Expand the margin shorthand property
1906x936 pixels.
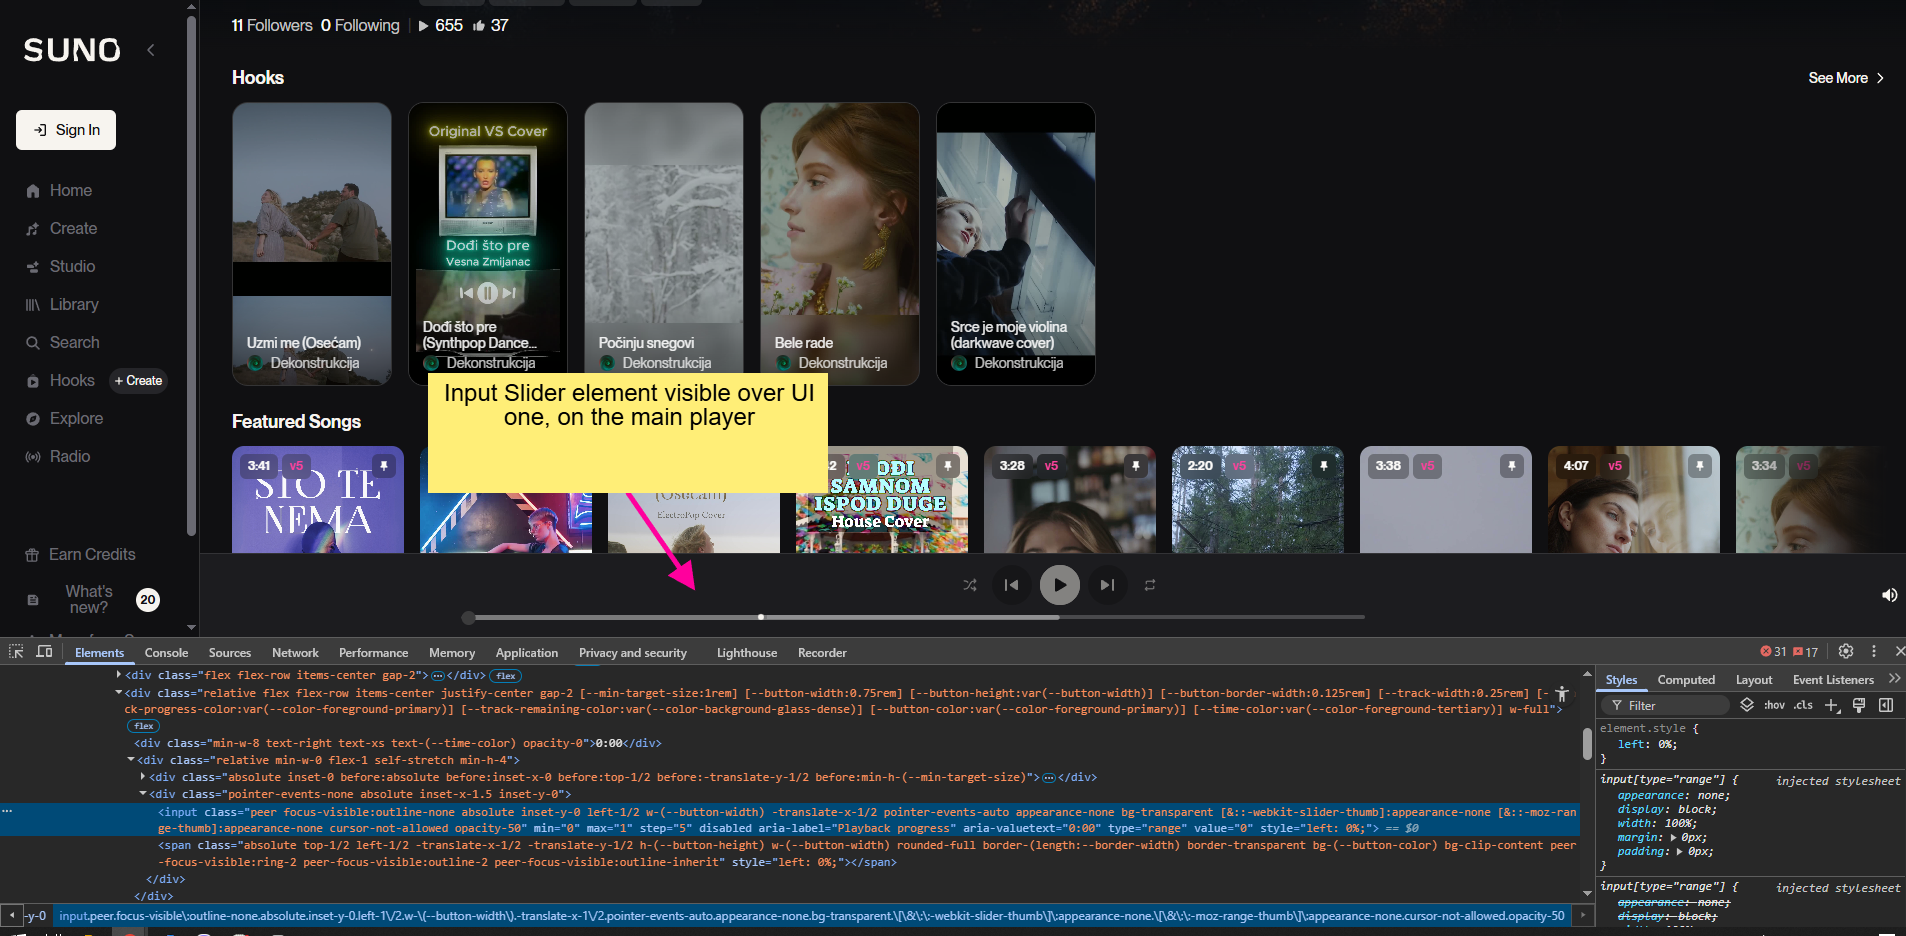coord(1674,838)
